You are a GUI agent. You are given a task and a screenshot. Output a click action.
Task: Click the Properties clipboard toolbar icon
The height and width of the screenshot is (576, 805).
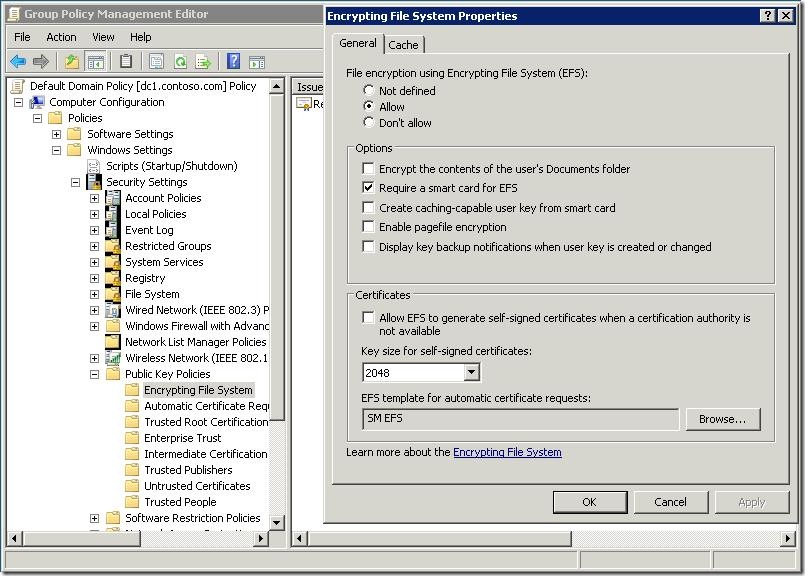point(126,62)
